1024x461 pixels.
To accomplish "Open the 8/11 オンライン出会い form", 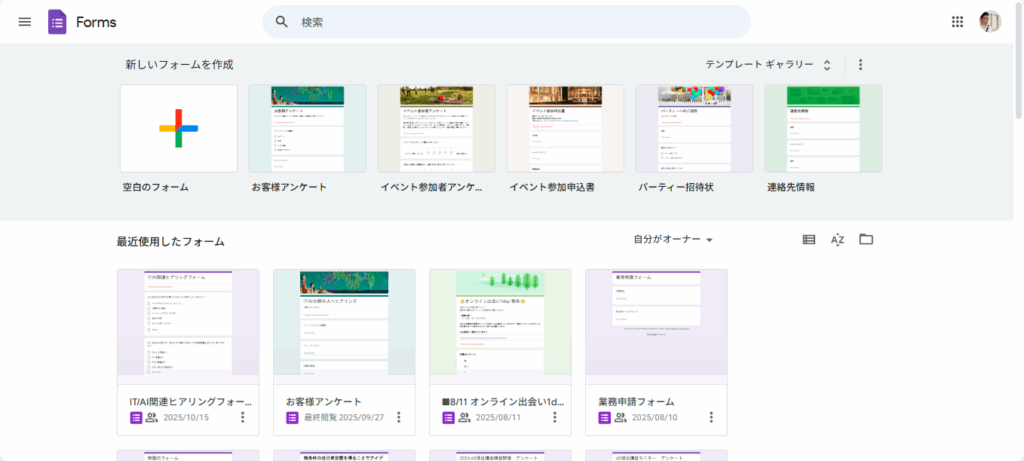I will tap(500, 328).
